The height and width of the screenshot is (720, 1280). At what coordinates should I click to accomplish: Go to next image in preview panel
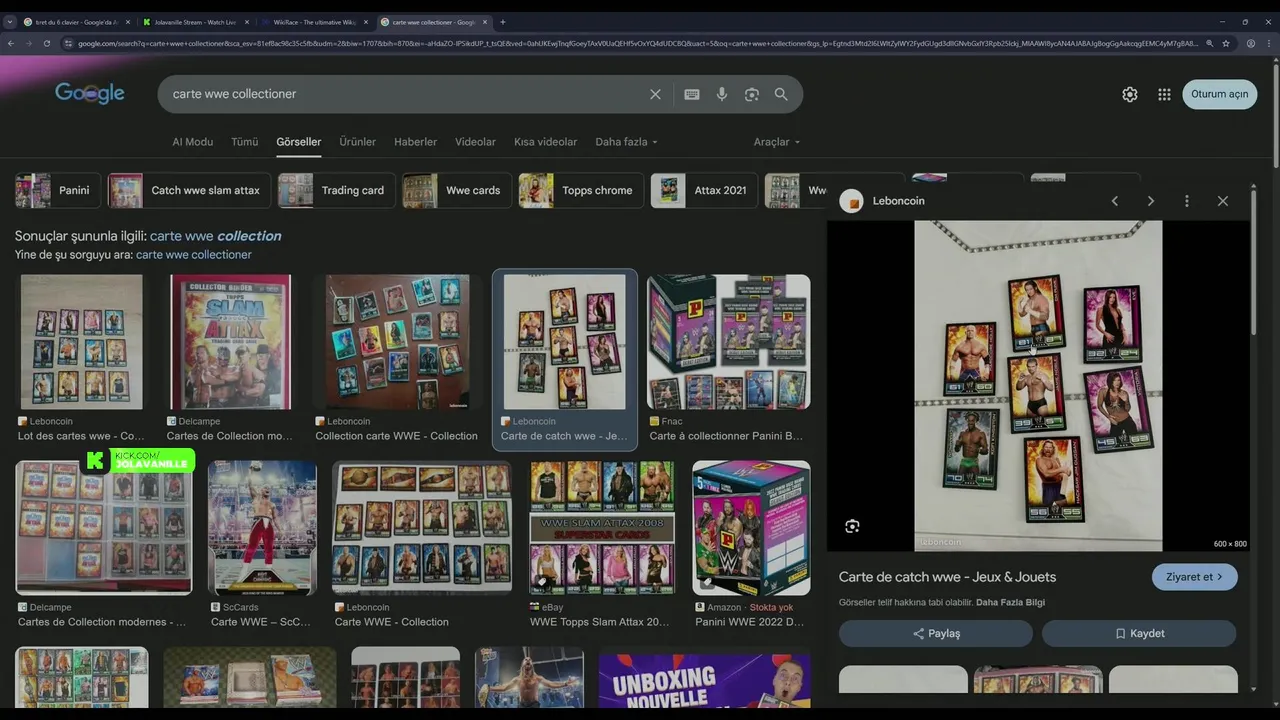coord(1151,201)
